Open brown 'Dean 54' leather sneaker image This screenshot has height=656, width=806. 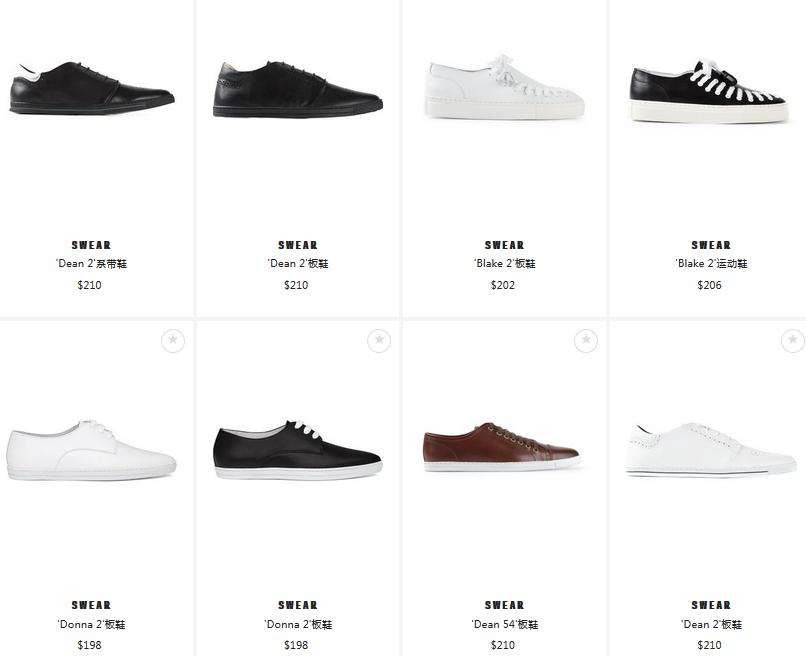tap(502, 447)
